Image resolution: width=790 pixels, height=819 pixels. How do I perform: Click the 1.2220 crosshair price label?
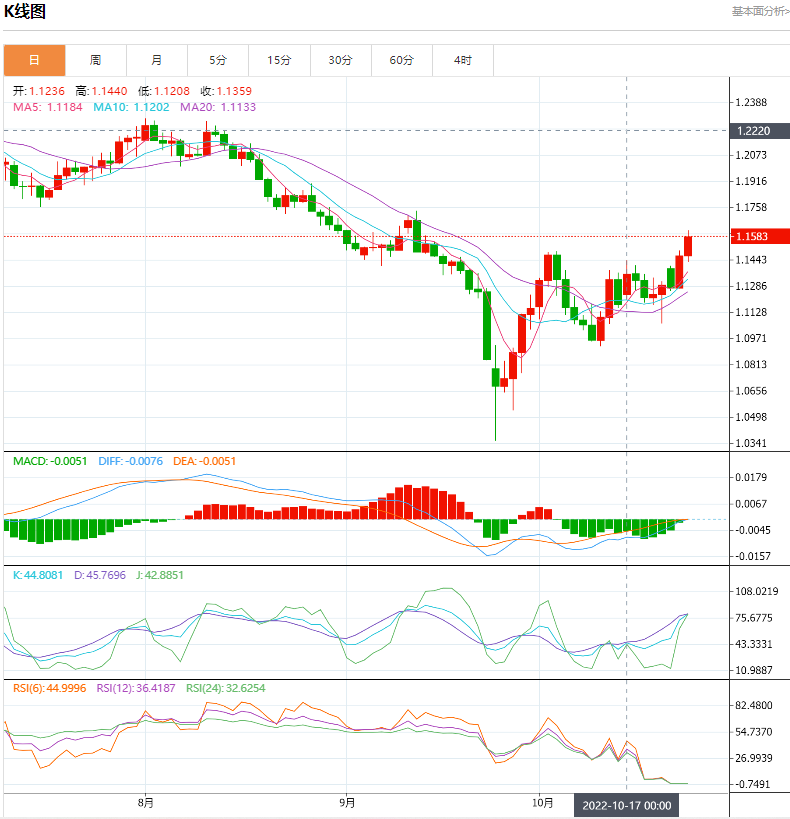point(759,131)
